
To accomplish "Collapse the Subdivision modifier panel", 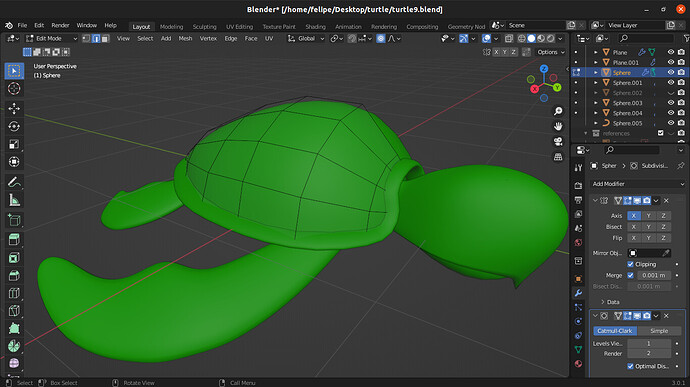I will click(595, 316).
